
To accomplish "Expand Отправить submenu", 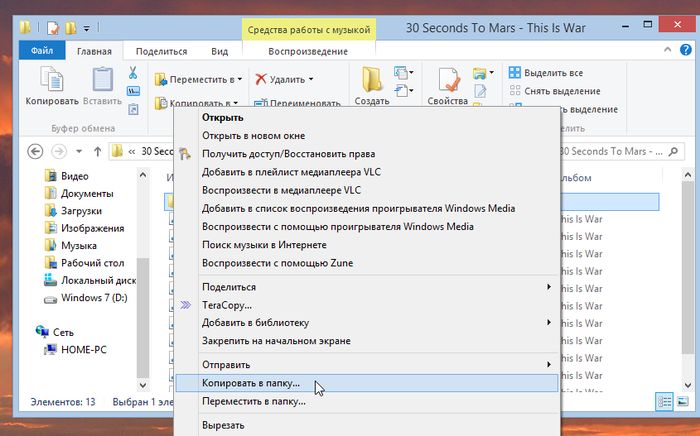I will coord(549,364).
